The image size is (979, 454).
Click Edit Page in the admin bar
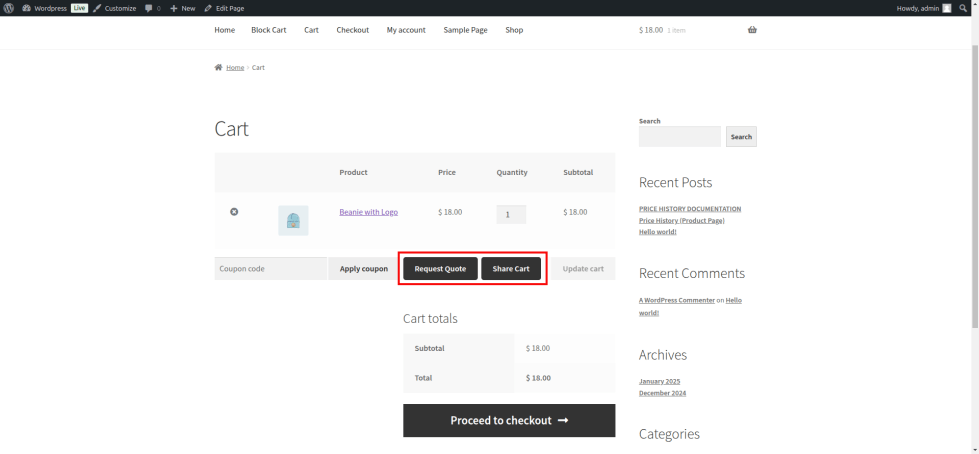[x=225, y=8]
